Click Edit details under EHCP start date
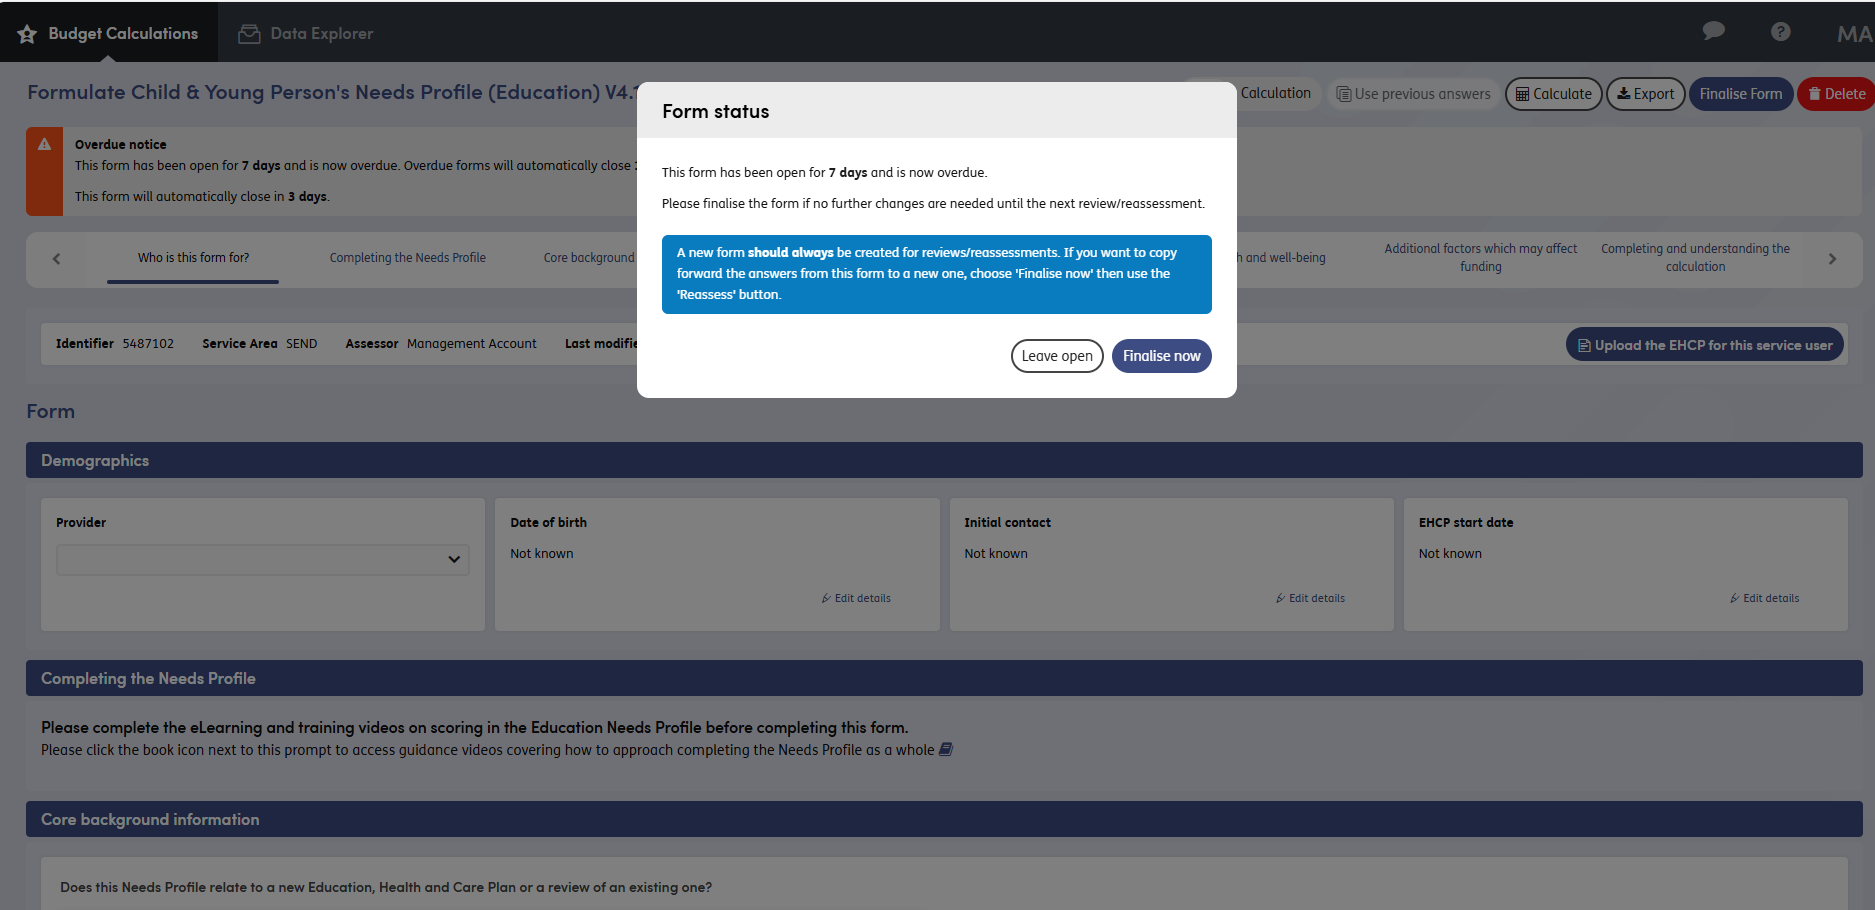 pos(1764,598)
